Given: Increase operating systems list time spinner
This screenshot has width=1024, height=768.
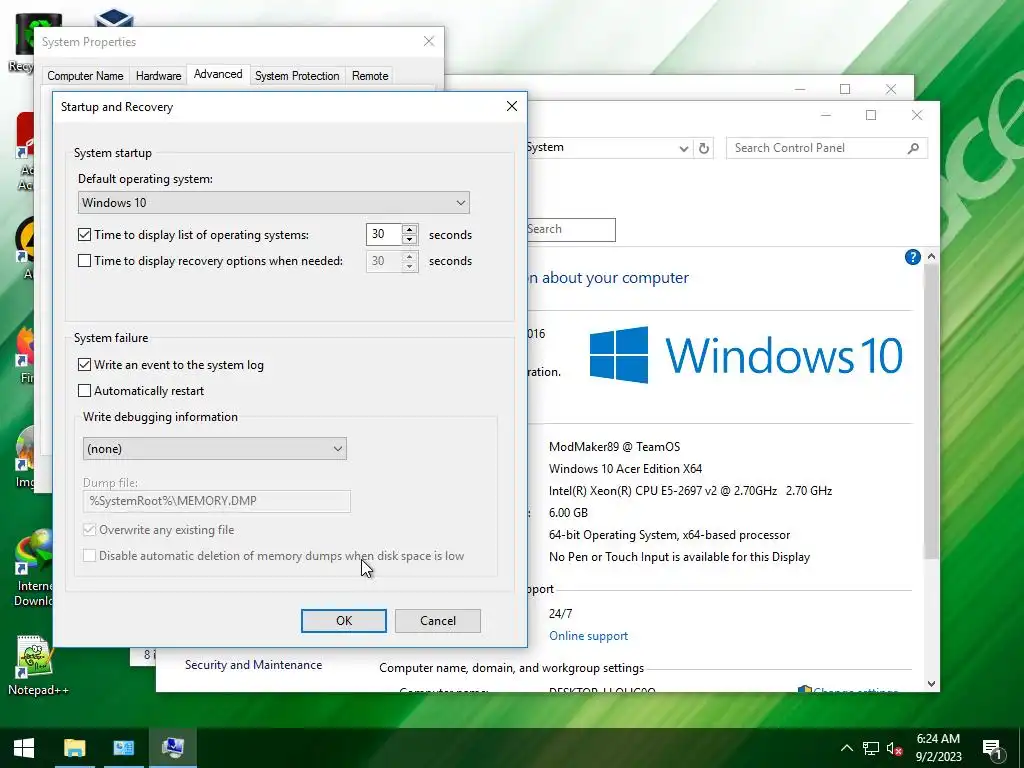Looking at the screenshot, I should pos(409,229).
